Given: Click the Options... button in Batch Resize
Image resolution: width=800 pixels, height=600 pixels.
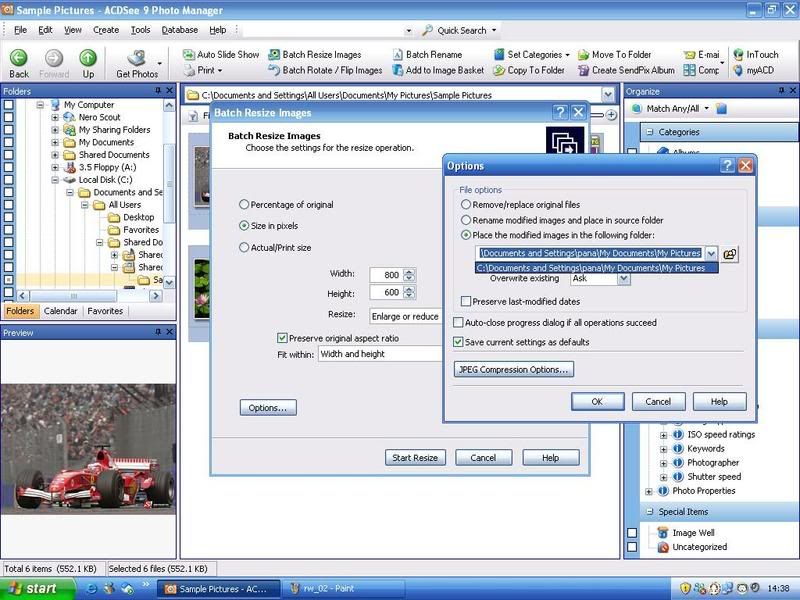Looking at the screenshot, I should click(x=268, y=408).
